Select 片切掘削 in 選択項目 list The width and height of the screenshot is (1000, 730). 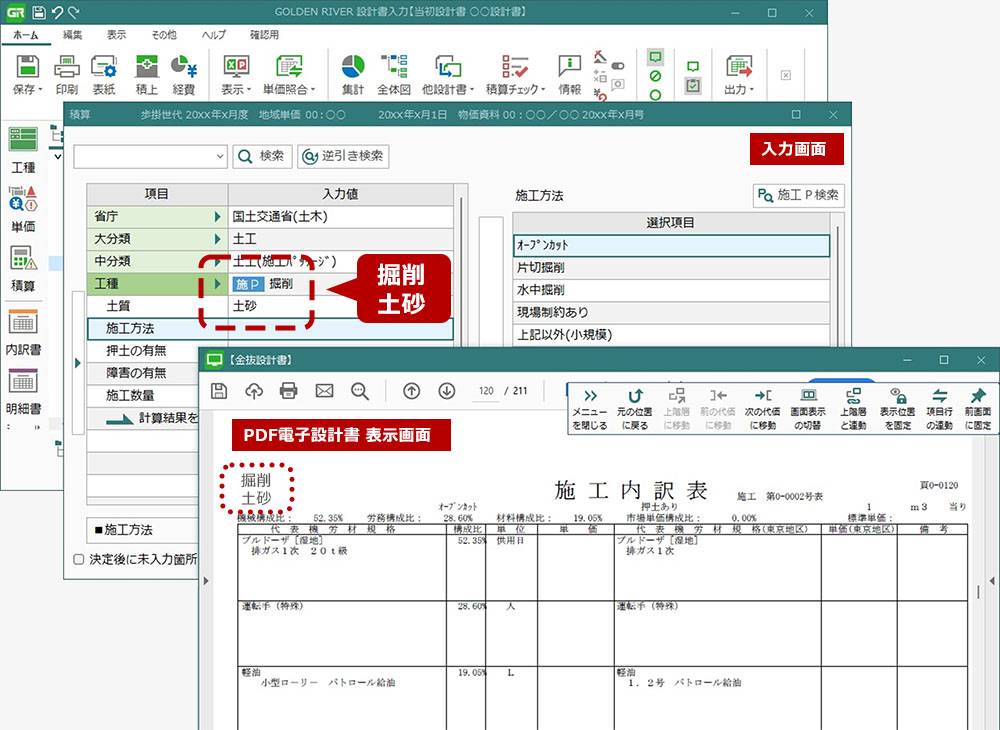[672, 268]
